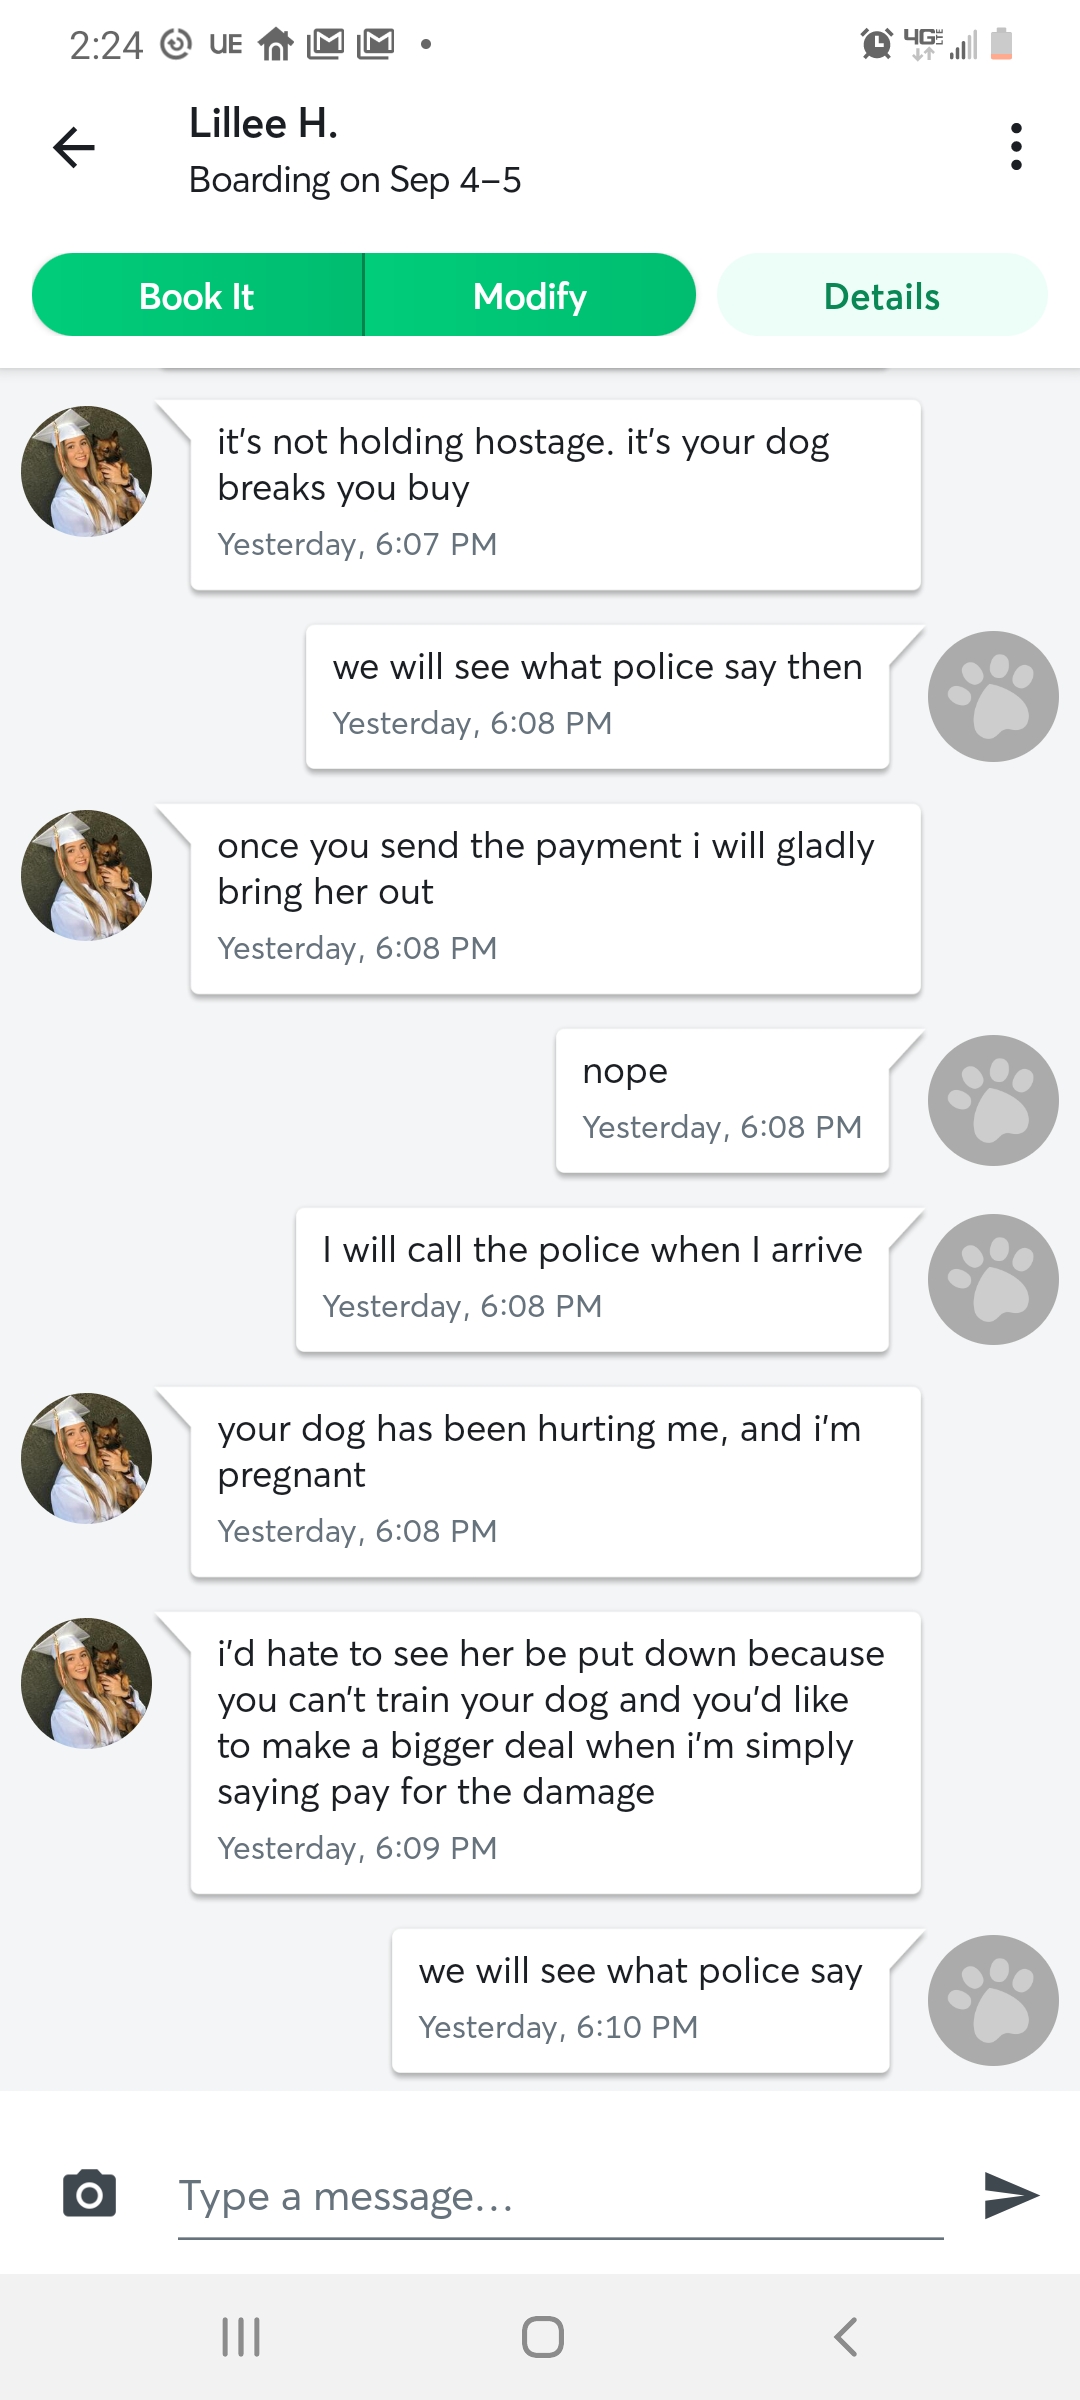The height and width of the screenshot is (2400, 1080).
Task: Tap Lillee's photo beside "holding hostage" message
Action: (87, 471)
